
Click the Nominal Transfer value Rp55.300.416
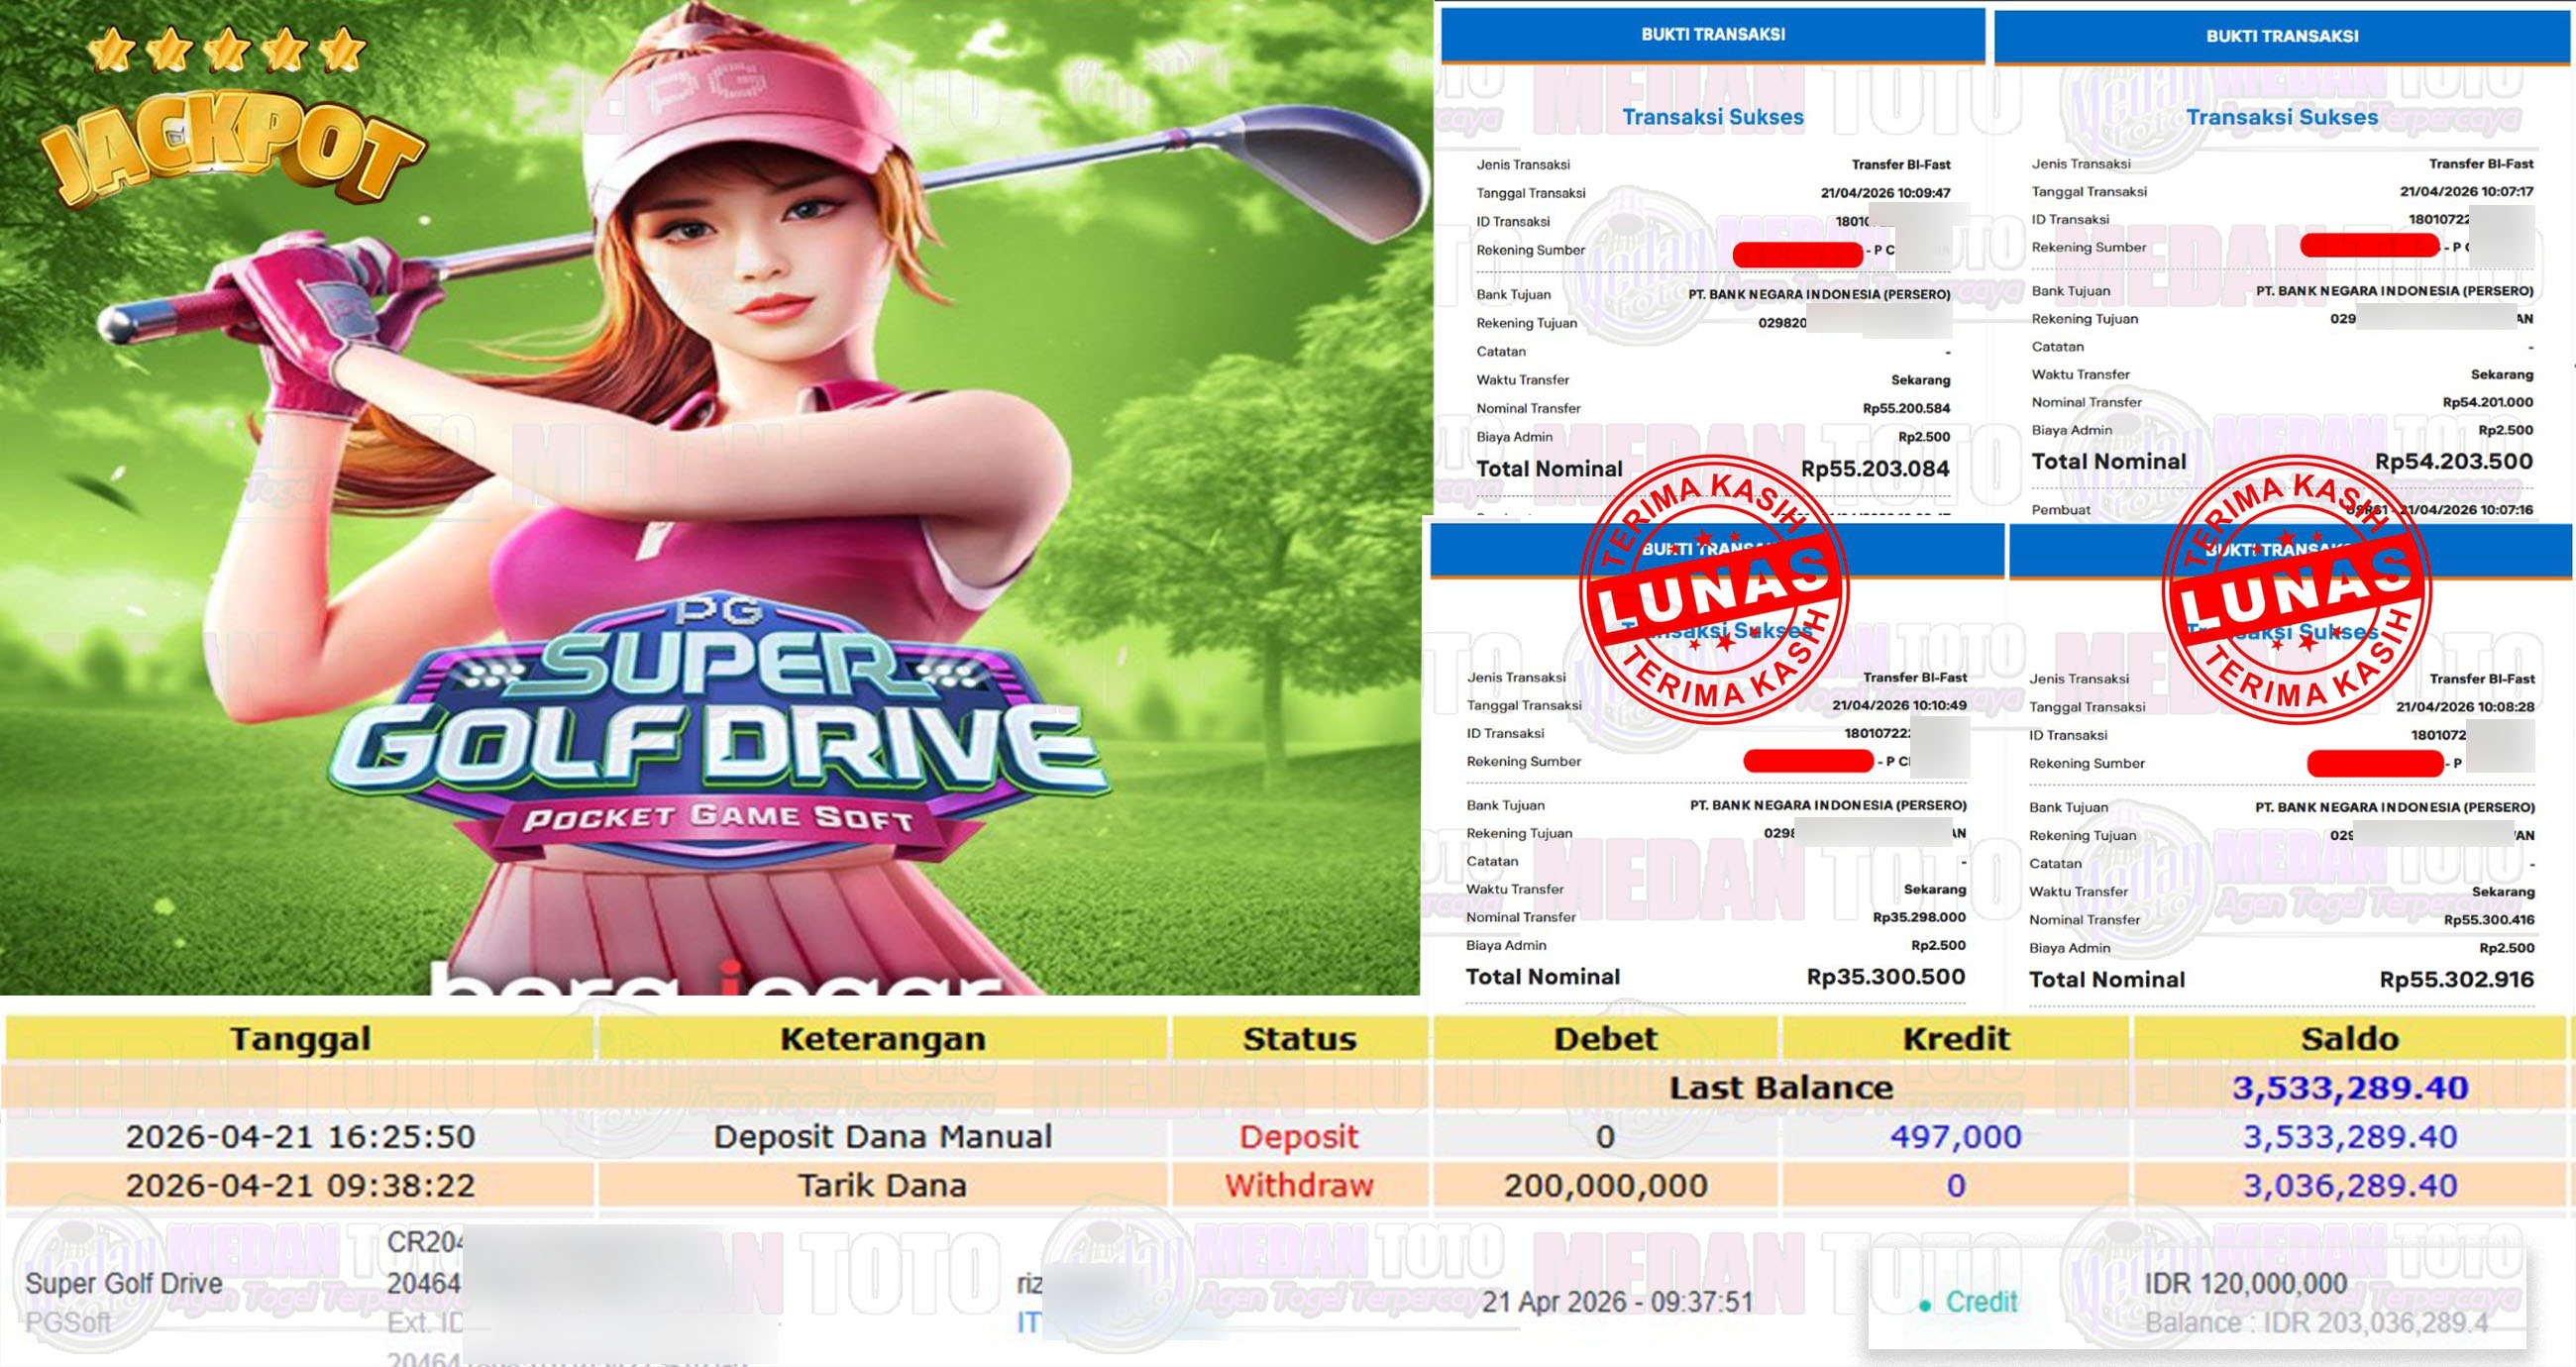coord(2489,920)
